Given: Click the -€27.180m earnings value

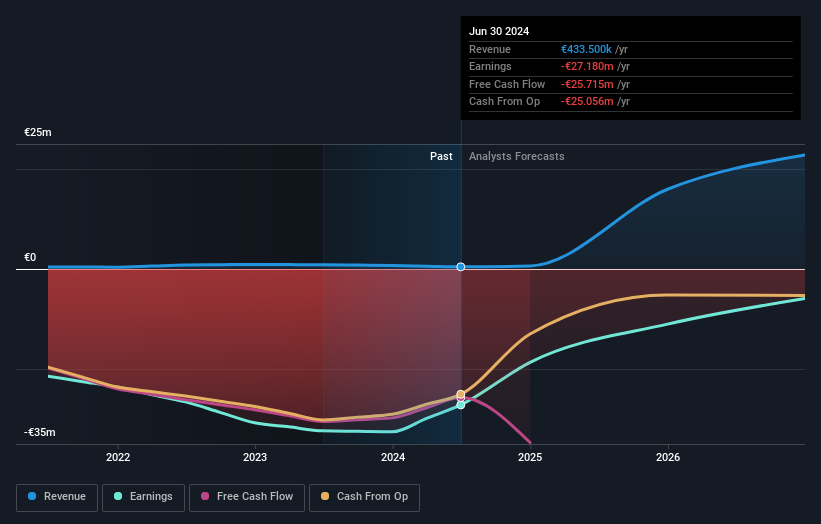Looking at the screenshot, I should (587, 66).
